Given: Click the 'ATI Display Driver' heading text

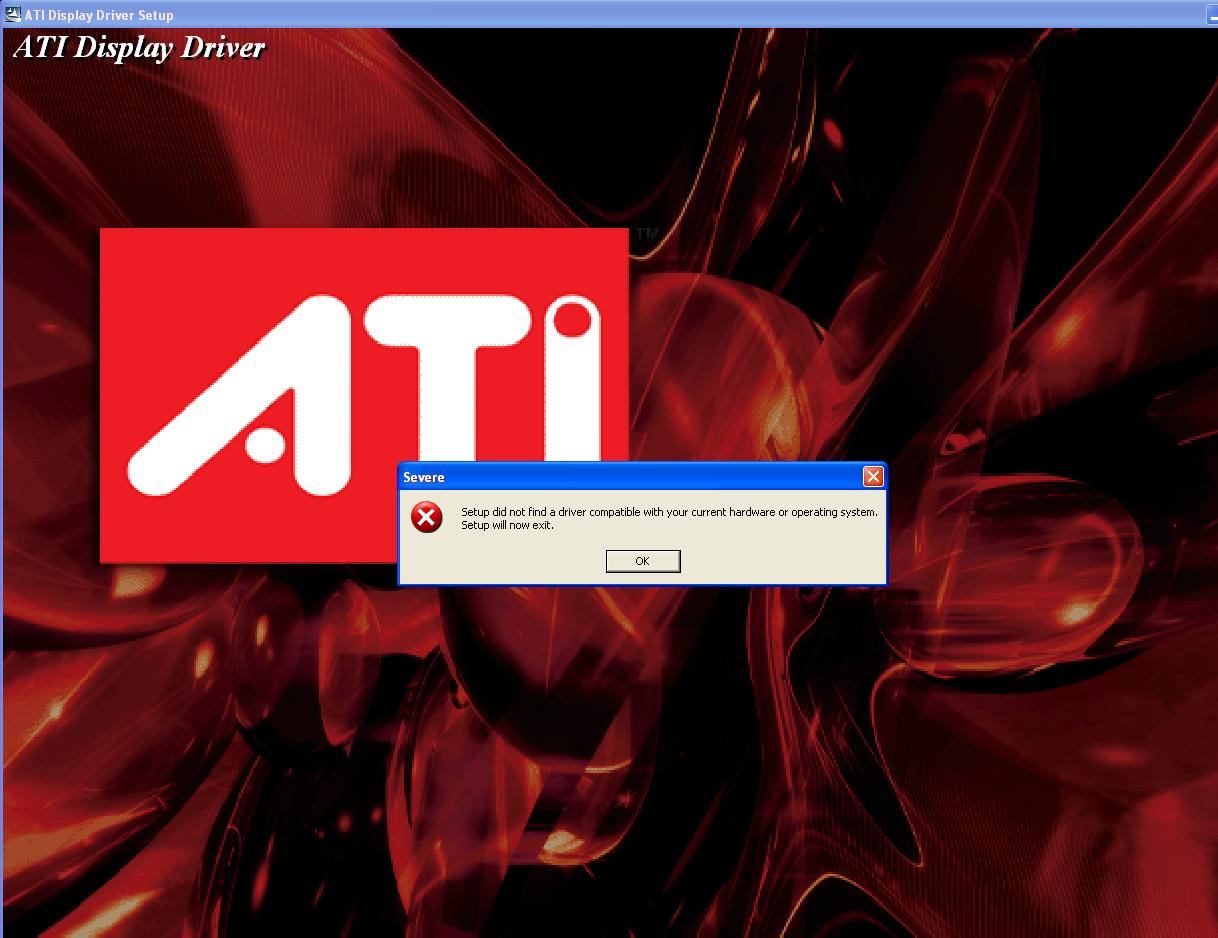Looking at the screenshot, I should tap(139, 47).
